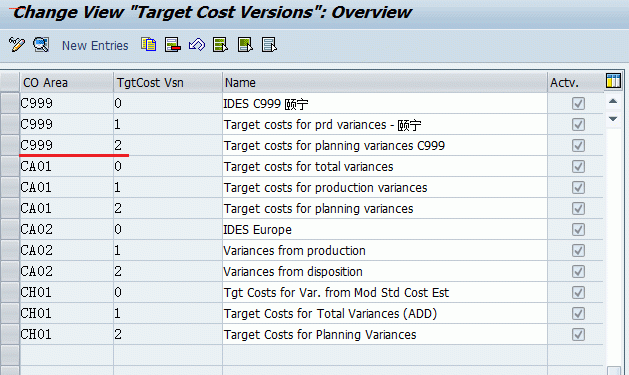Click version cell '2' in CA01 row

[x=168, y=208]
